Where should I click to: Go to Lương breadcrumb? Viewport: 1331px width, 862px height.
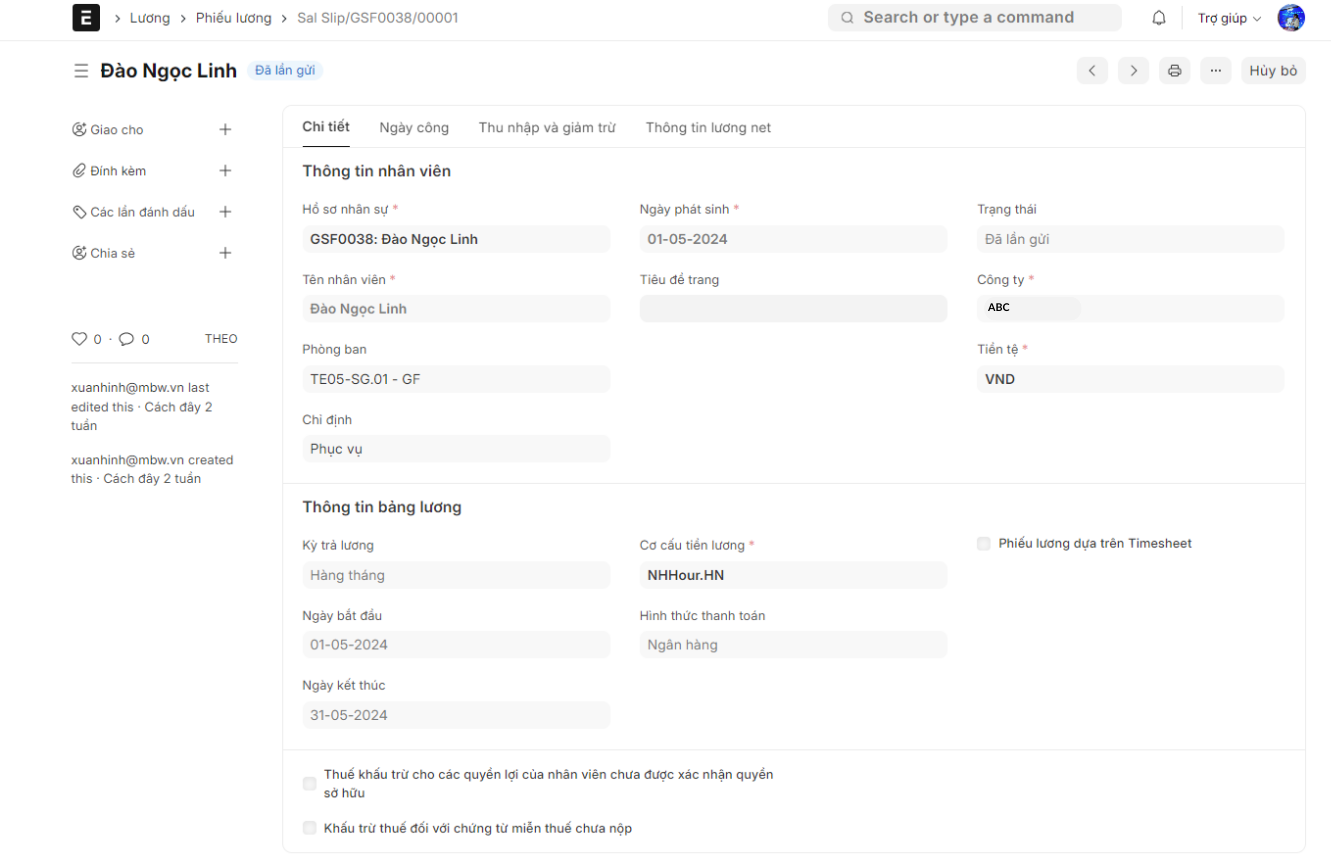(150, 18)
